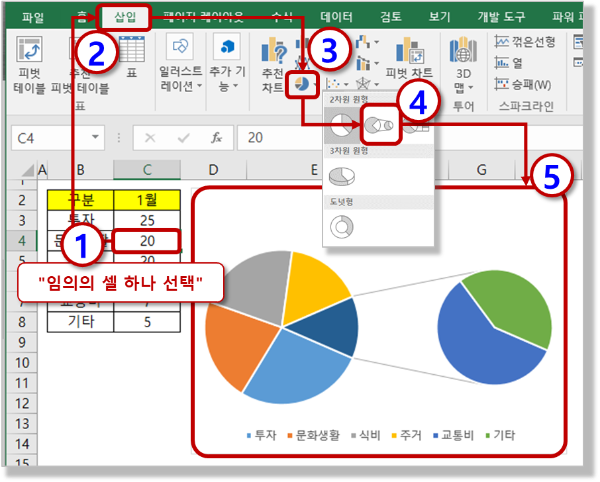Click the yellow 1월 header cell
The width and height of the screenshot is (600, 482).
[x=147, y=200]
